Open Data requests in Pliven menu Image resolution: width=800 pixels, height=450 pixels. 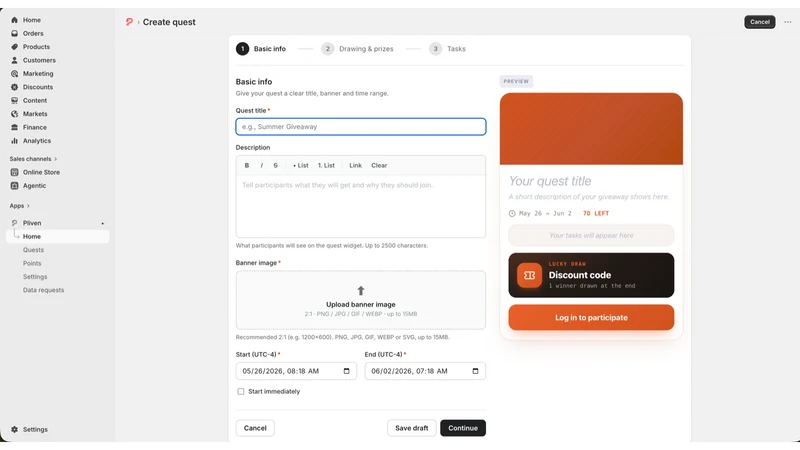(x=43, y=290)
